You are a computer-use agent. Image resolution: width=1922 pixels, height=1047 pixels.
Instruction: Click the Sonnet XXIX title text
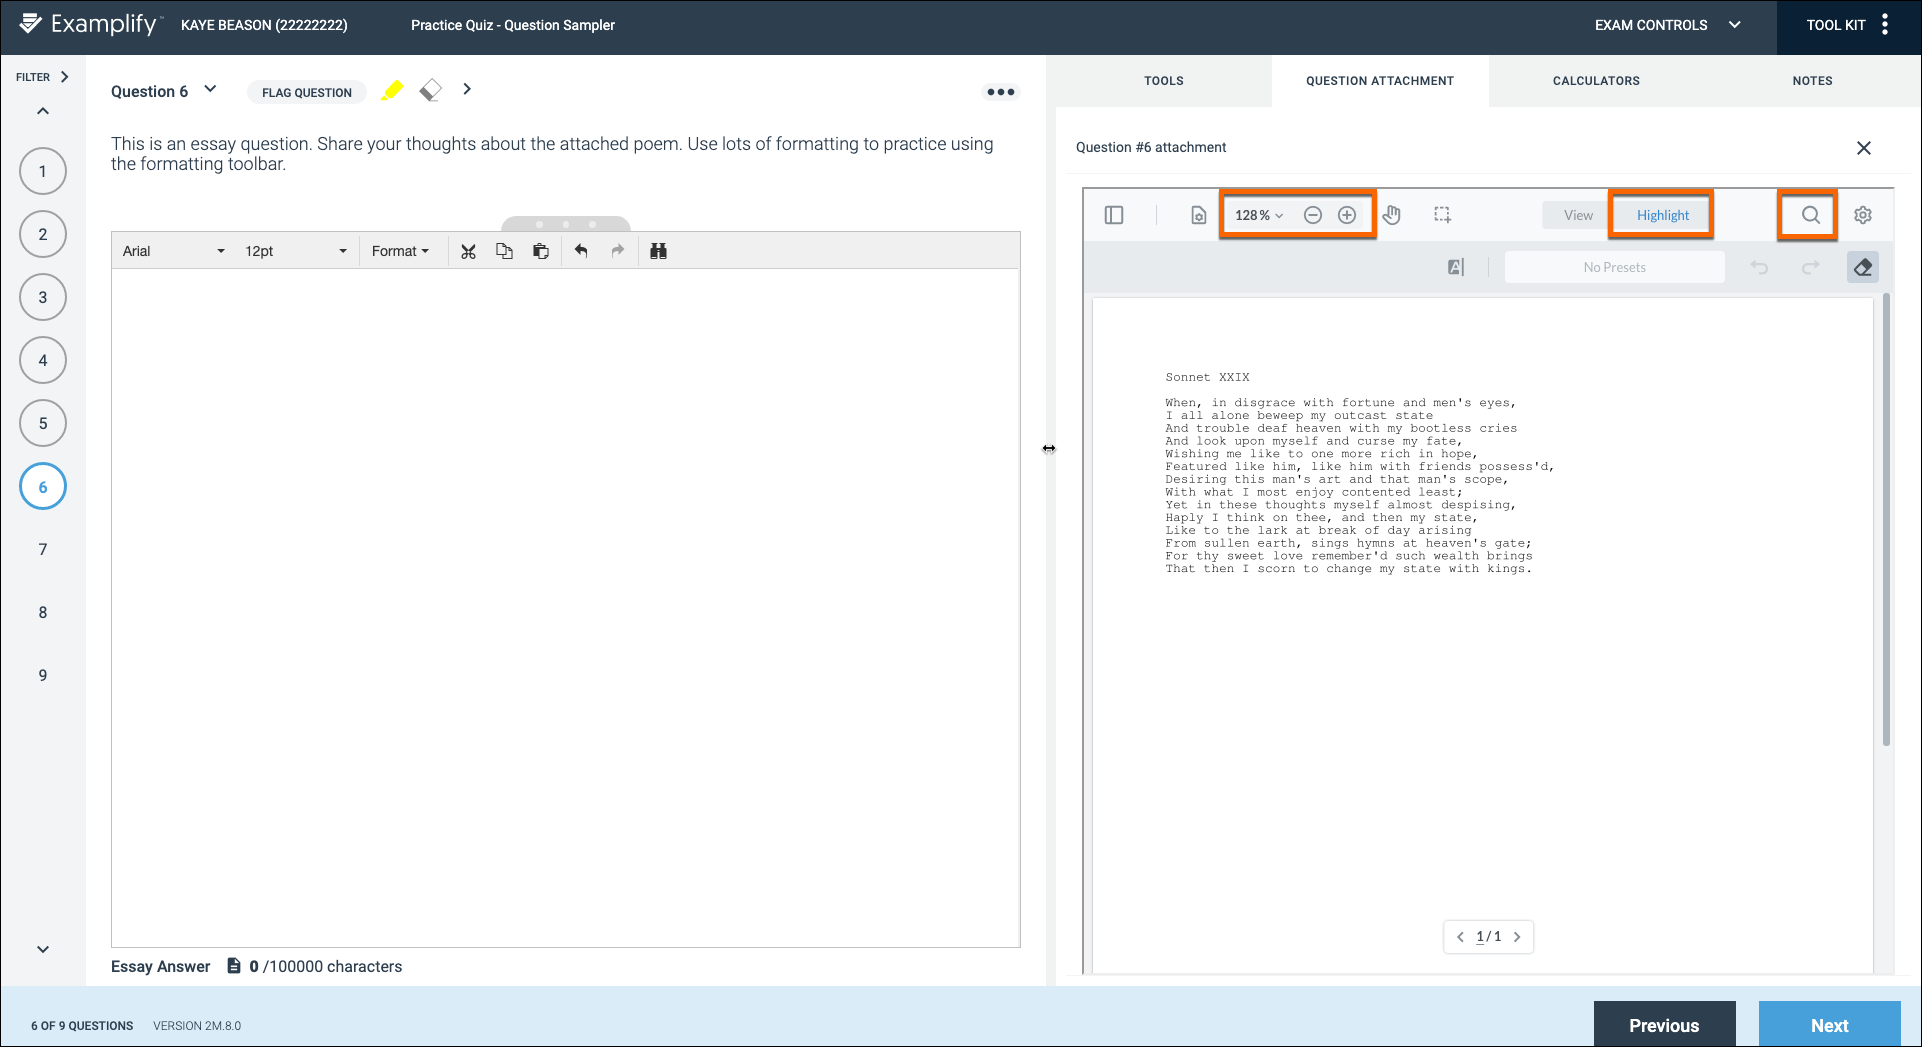(x=1207, y=377)
